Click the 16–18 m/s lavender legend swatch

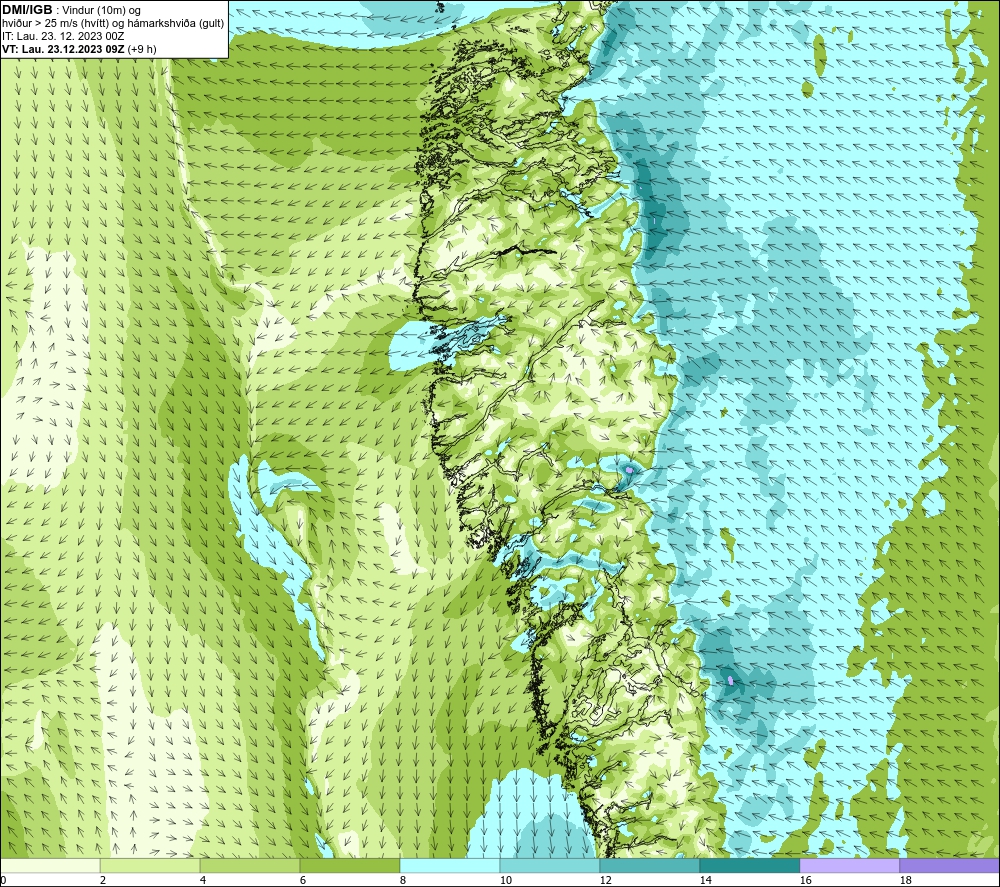pos(849,865)
